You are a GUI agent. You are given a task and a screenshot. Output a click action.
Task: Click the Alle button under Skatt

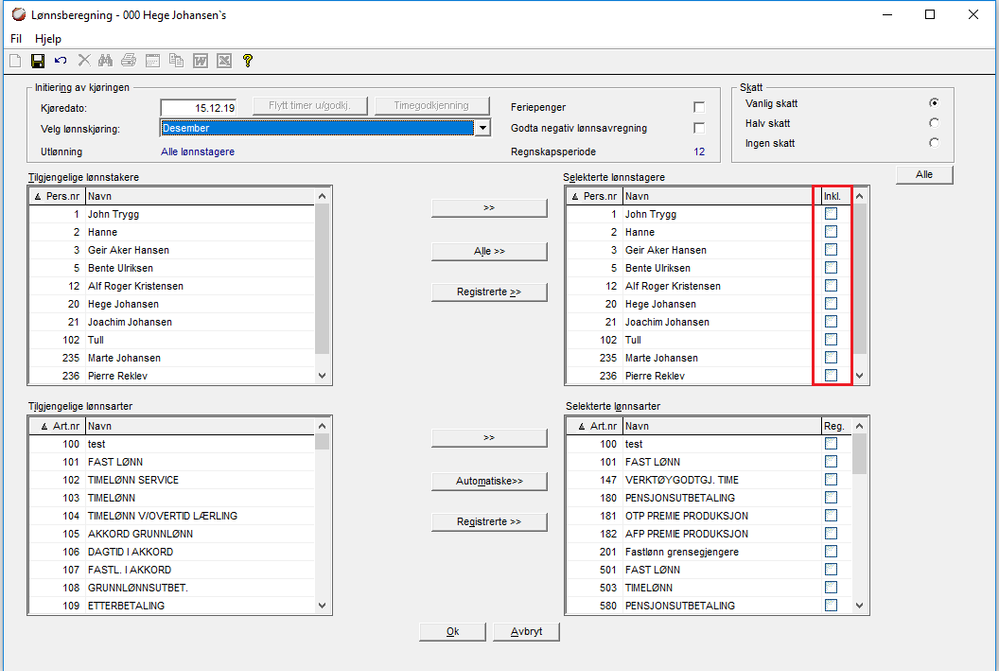tap(924, 175)
